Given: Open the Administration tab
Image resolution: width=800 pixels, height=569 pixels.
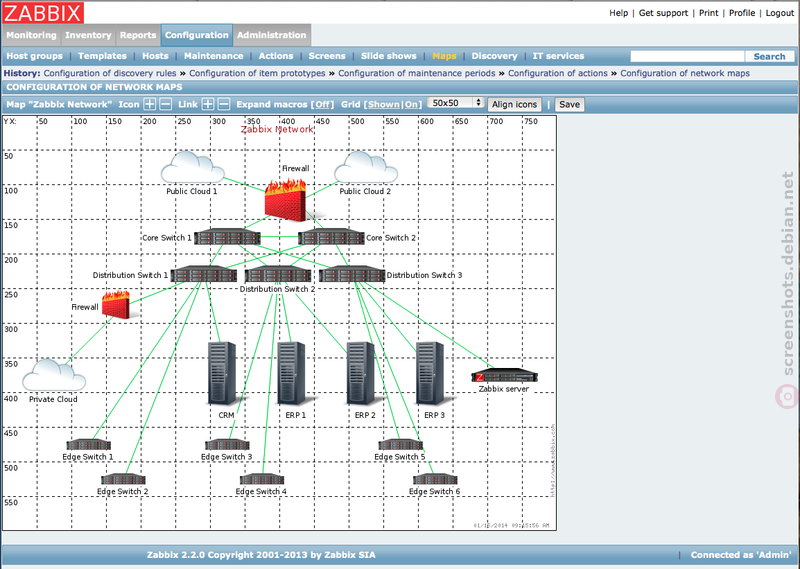Looking at the screenshot, I should tap(272, 35).
